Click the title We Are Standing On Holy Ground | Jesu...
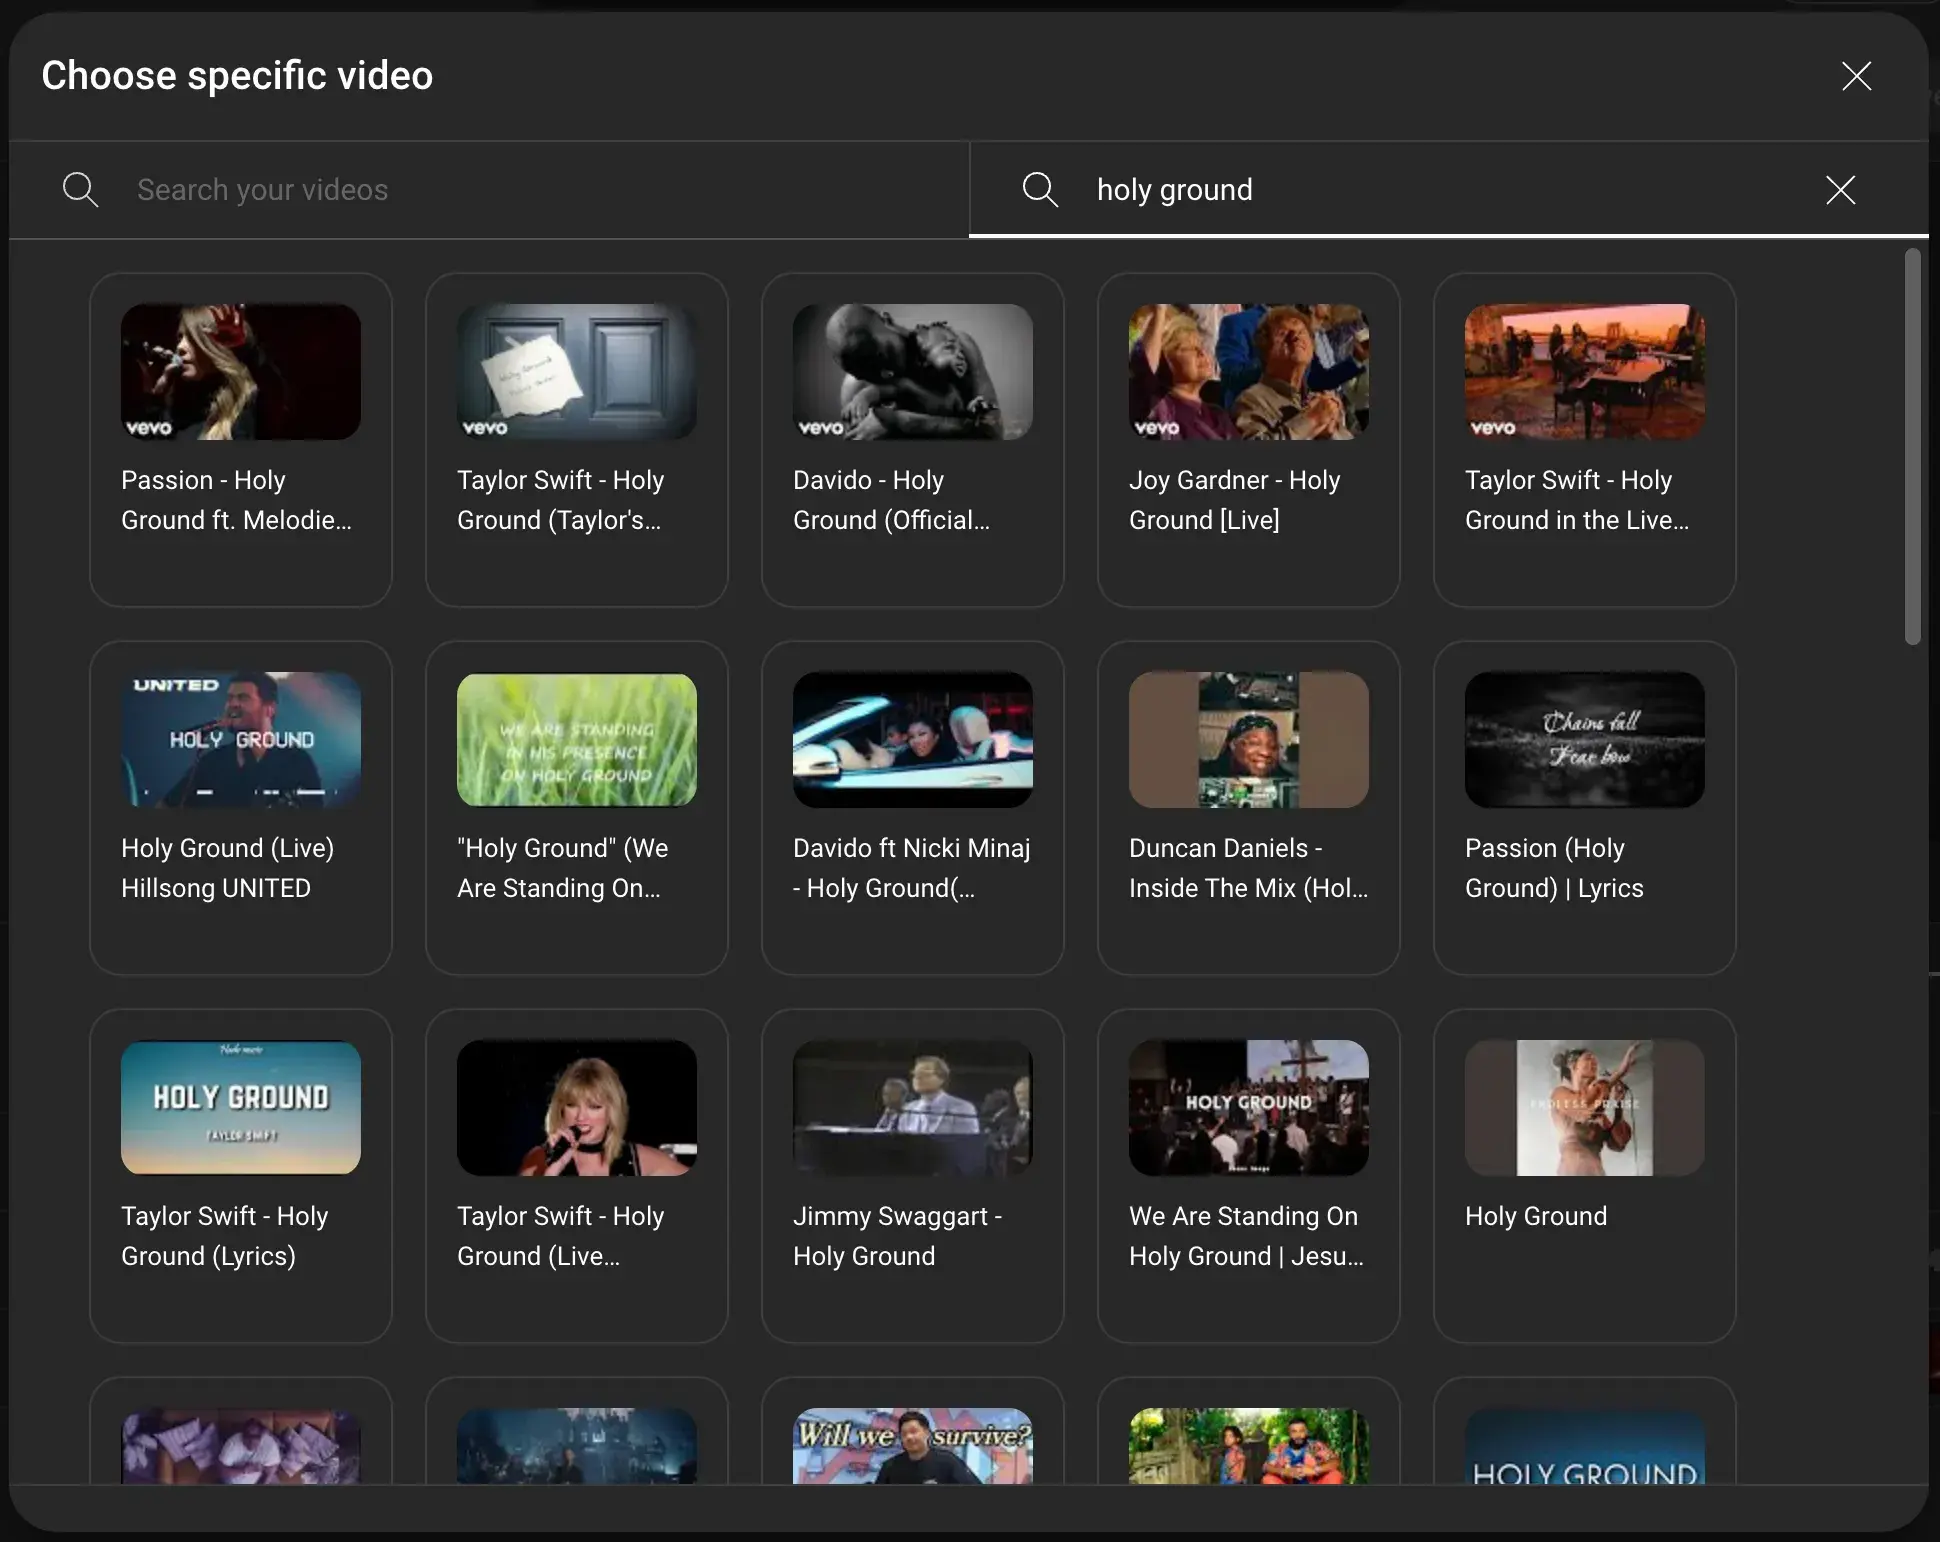This screenshot has width=1940, height=1542. pyautogui.click(x=1247, y=1236)
